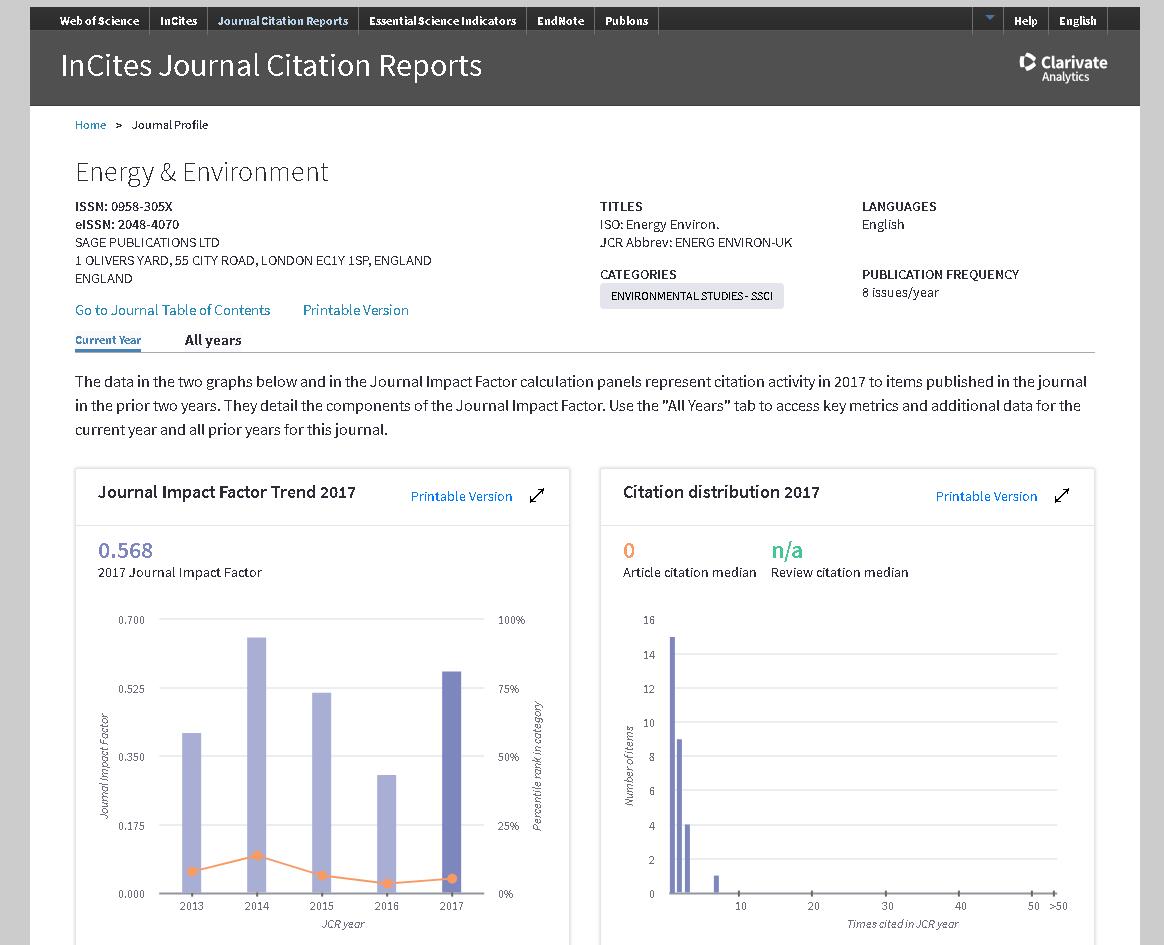The height and width of the screenshot is (945, 1164).
Task: Open Printable Version of Citation distribution
Action: point(986,496)
